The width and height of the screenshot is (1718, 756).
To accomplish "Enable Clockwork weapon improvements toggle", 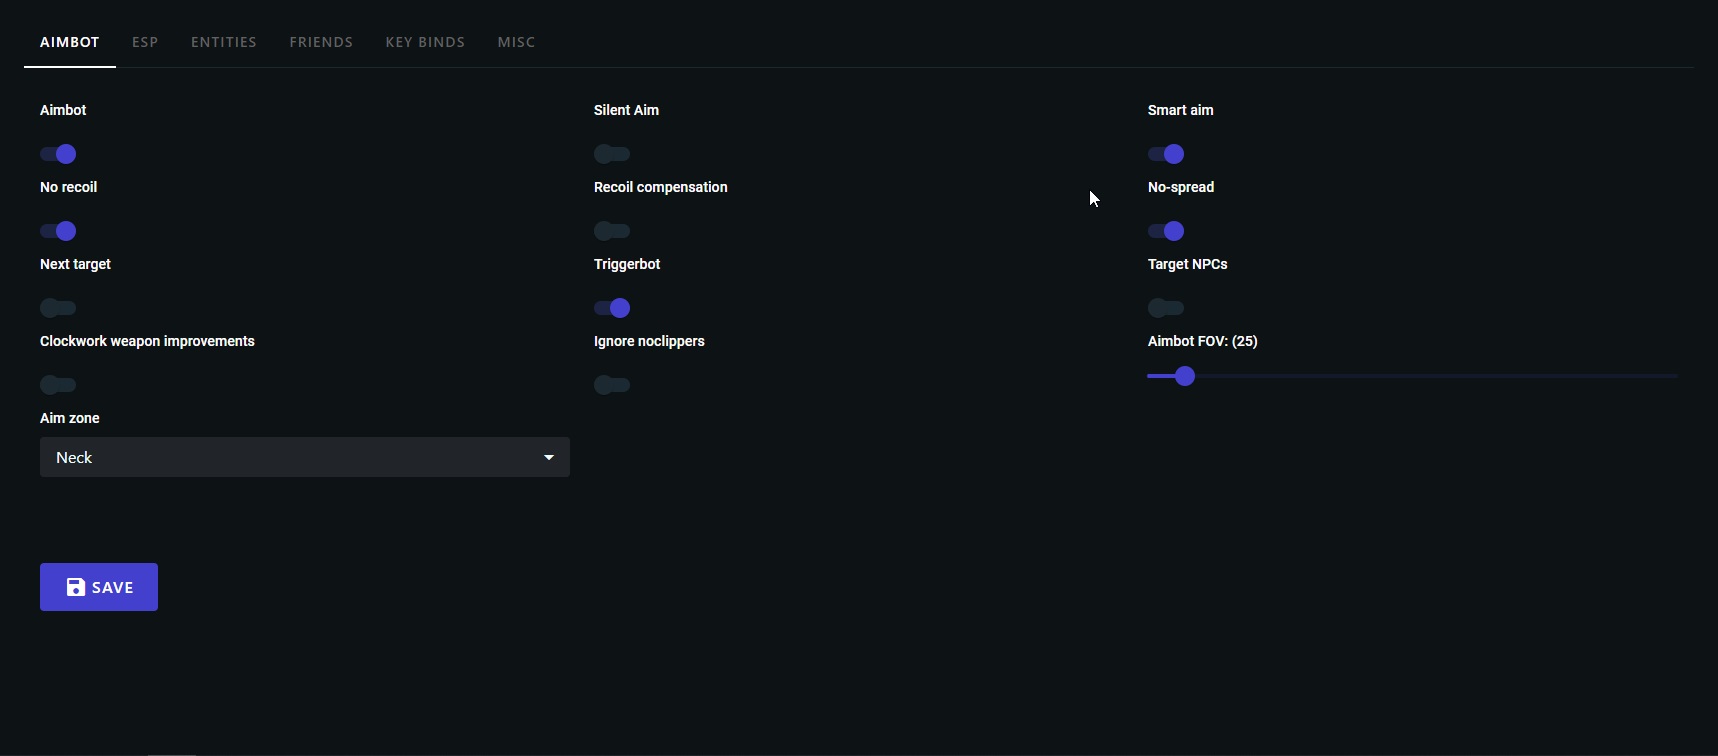I will pyautogui.click(x=58, y=385).
